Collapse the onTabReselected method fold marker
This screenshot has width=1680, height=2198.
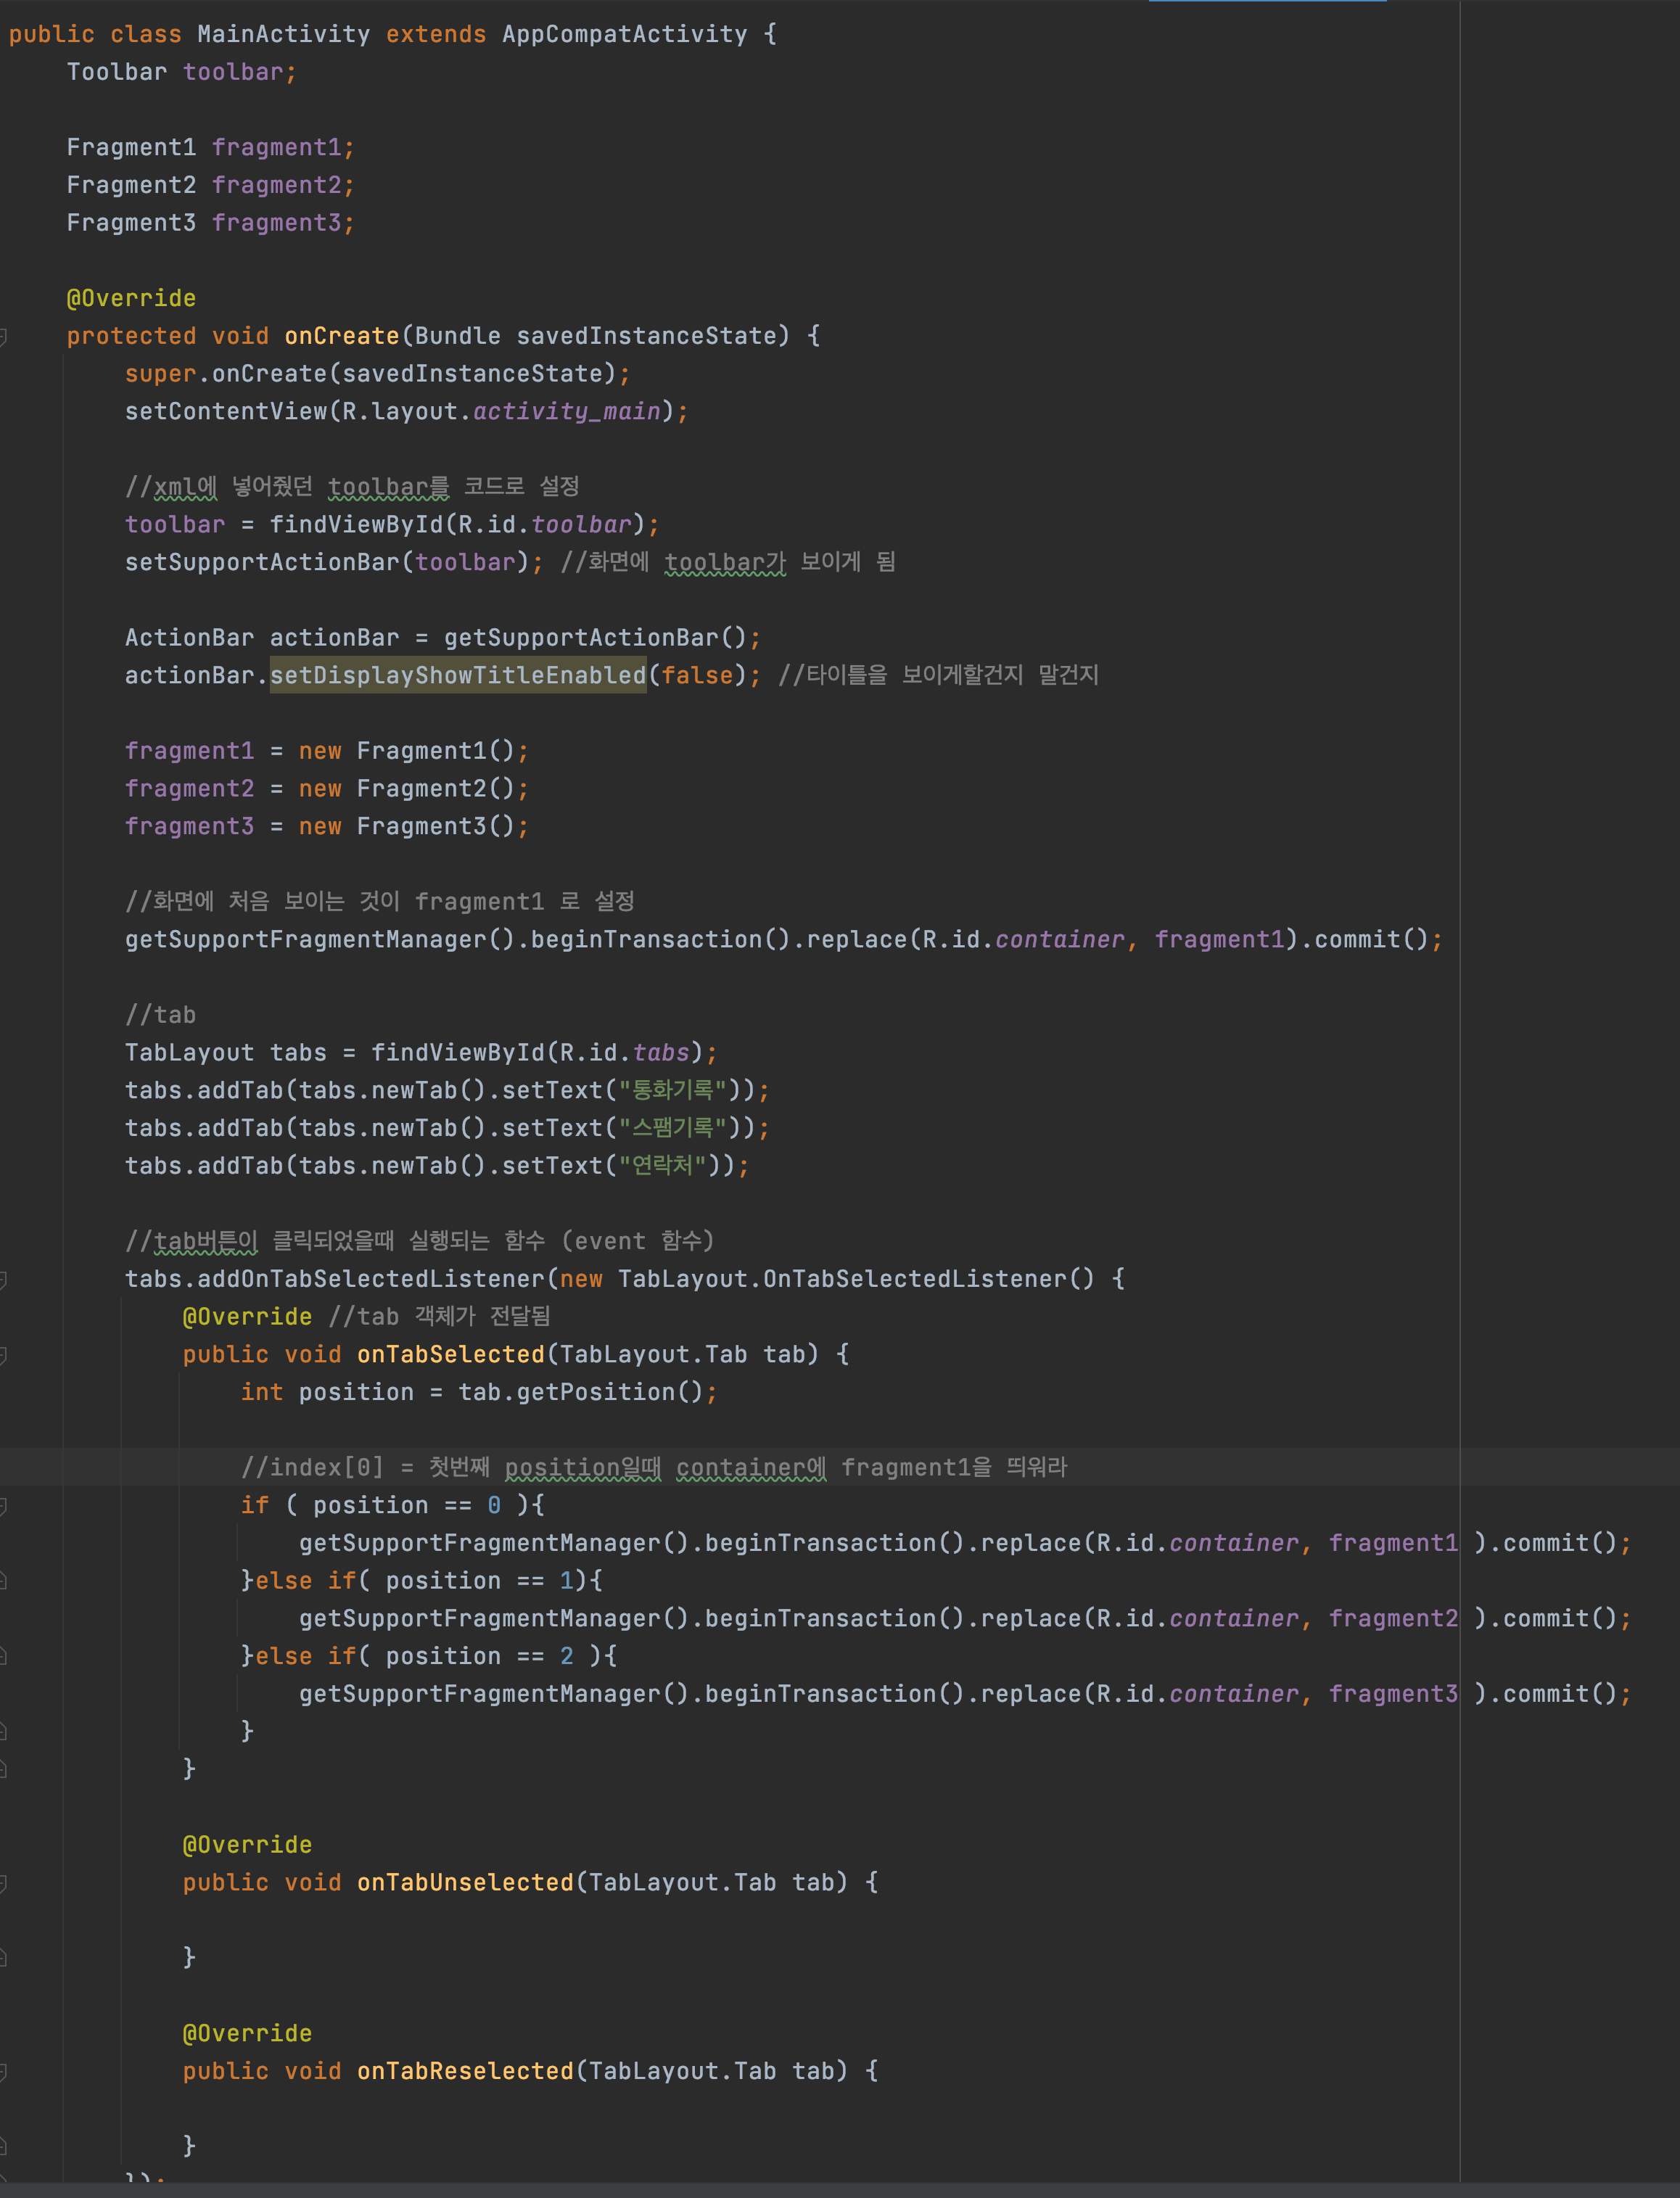coord(3,2072)
